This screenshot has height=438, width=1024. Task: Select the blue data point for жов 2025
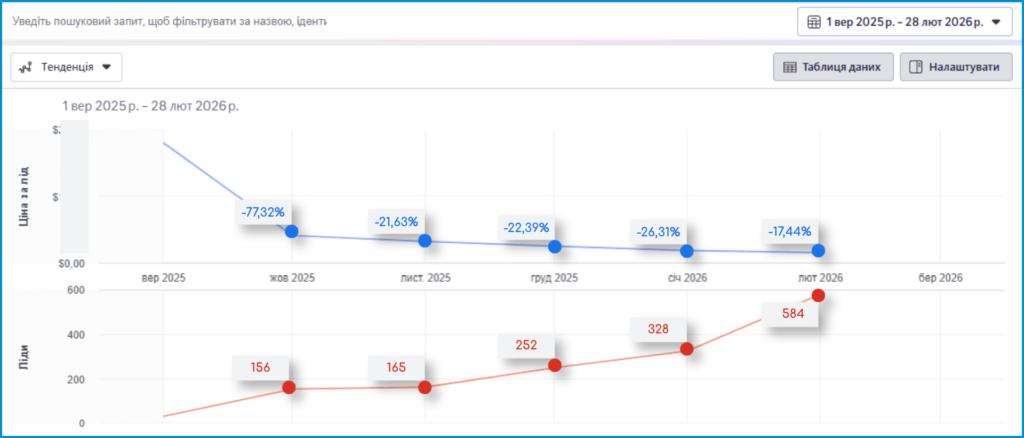[x=291, y=232]
